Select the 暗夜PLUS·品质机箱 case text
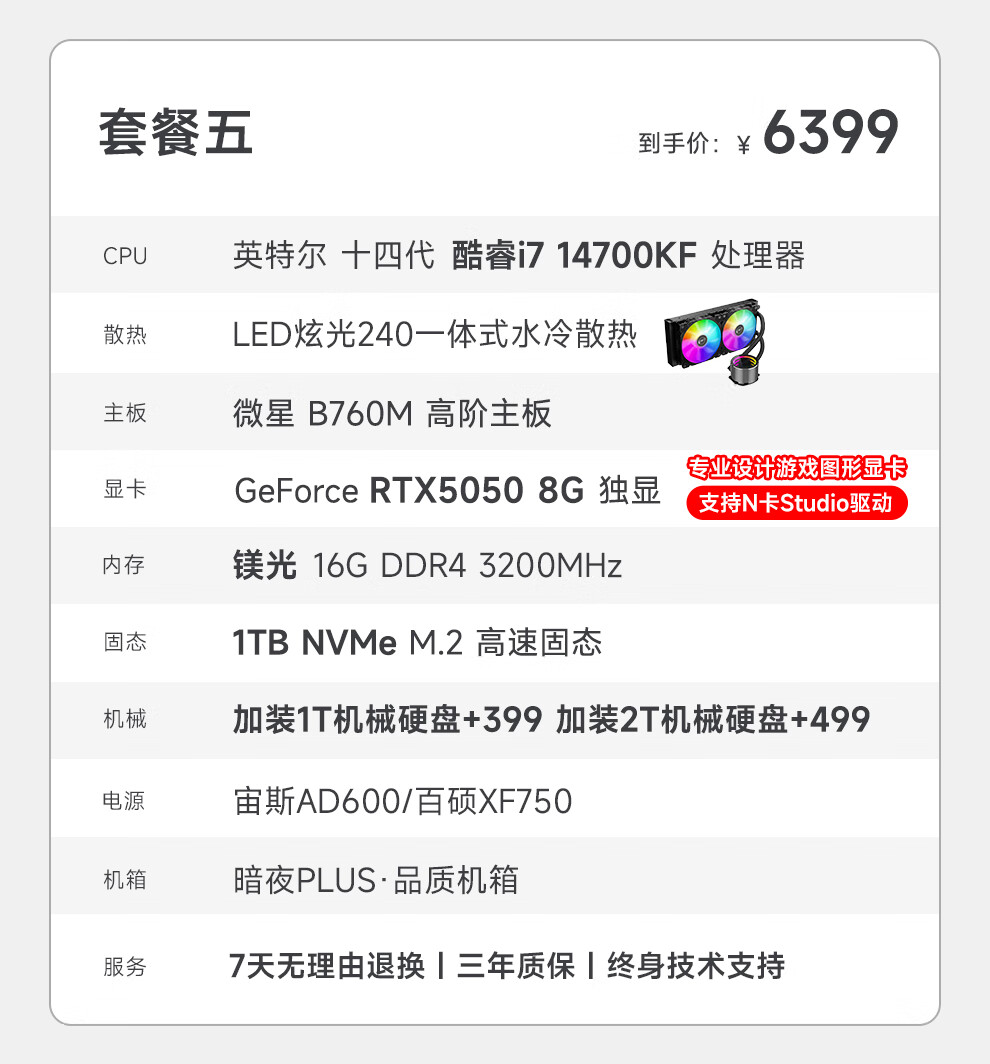This screenshot has width=990, height=1064. pyautogui.click(x=375, y=879)
